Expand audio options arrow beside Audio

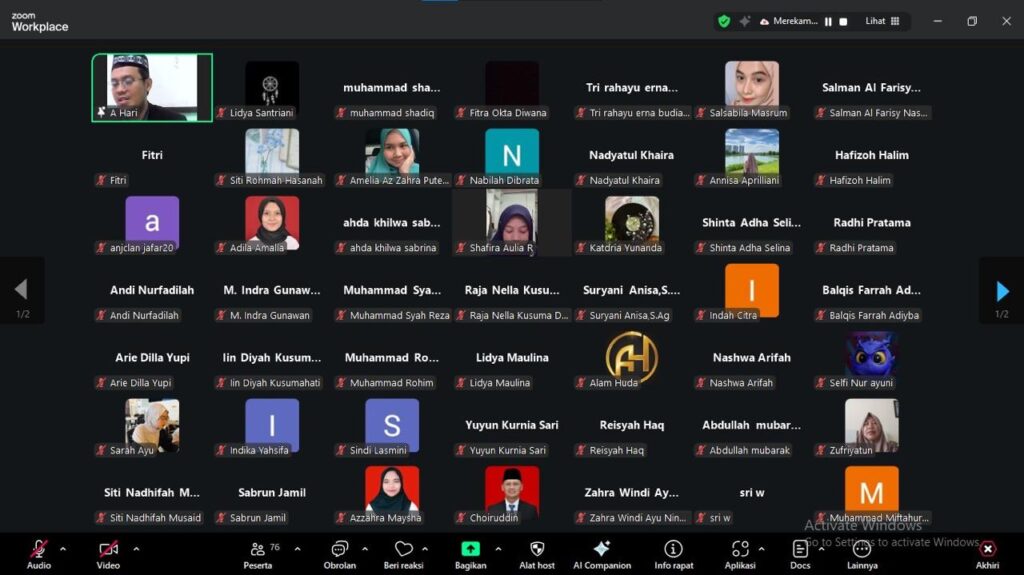(63, 548)
